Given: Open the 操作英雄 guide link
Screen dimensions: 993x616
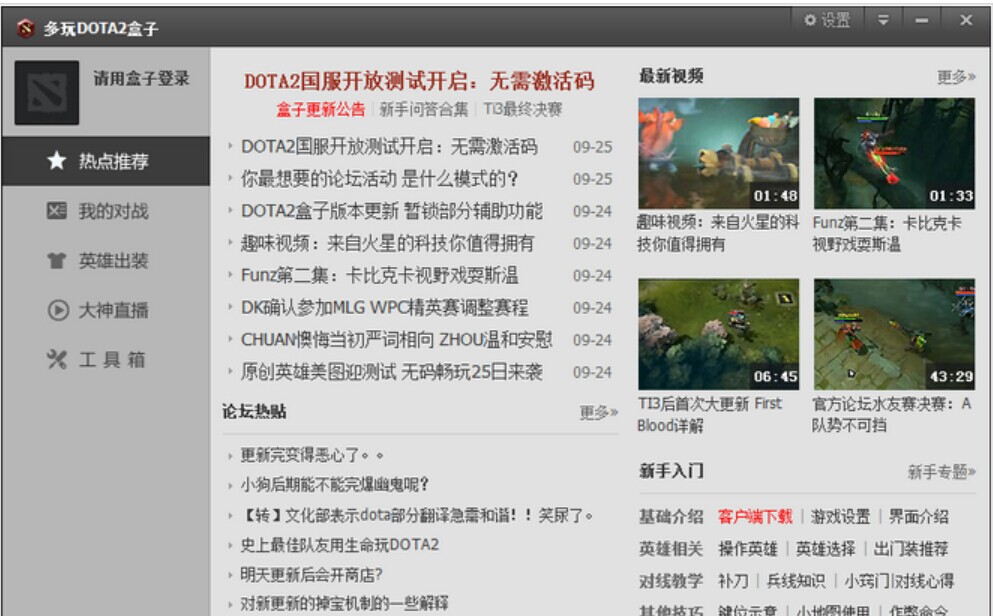Looking at the screenshot, I should point(748,549).
